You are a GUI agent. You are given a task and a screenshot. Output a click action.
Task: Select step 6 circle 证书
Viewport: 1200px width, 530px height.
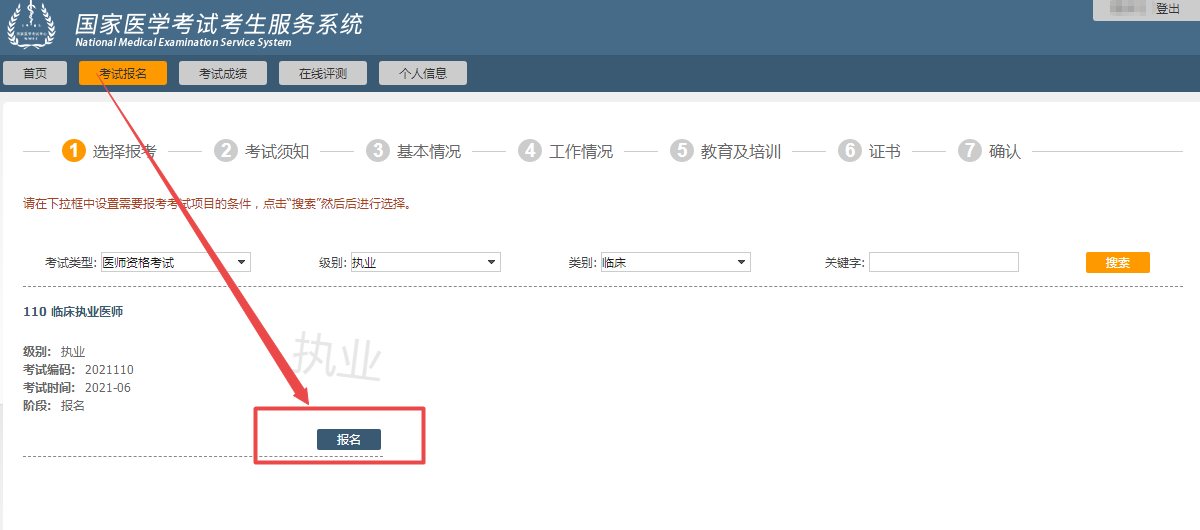click(x=849, y=151)
